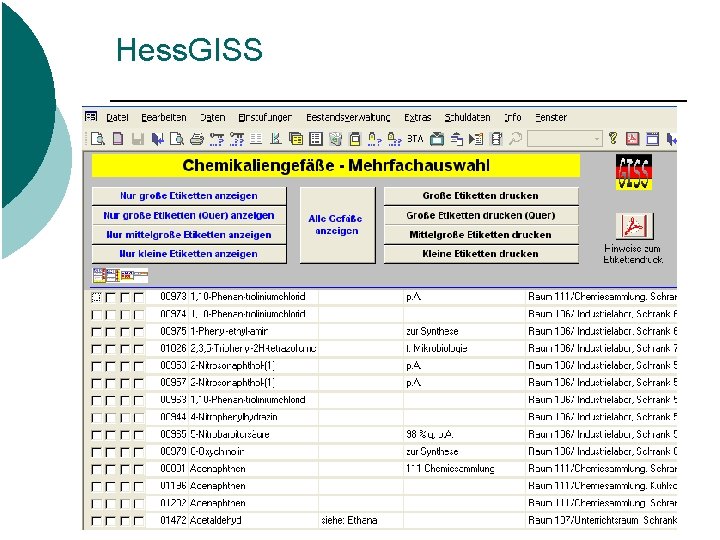Click Alle Gefäße anzeigen button

point(338,225)
